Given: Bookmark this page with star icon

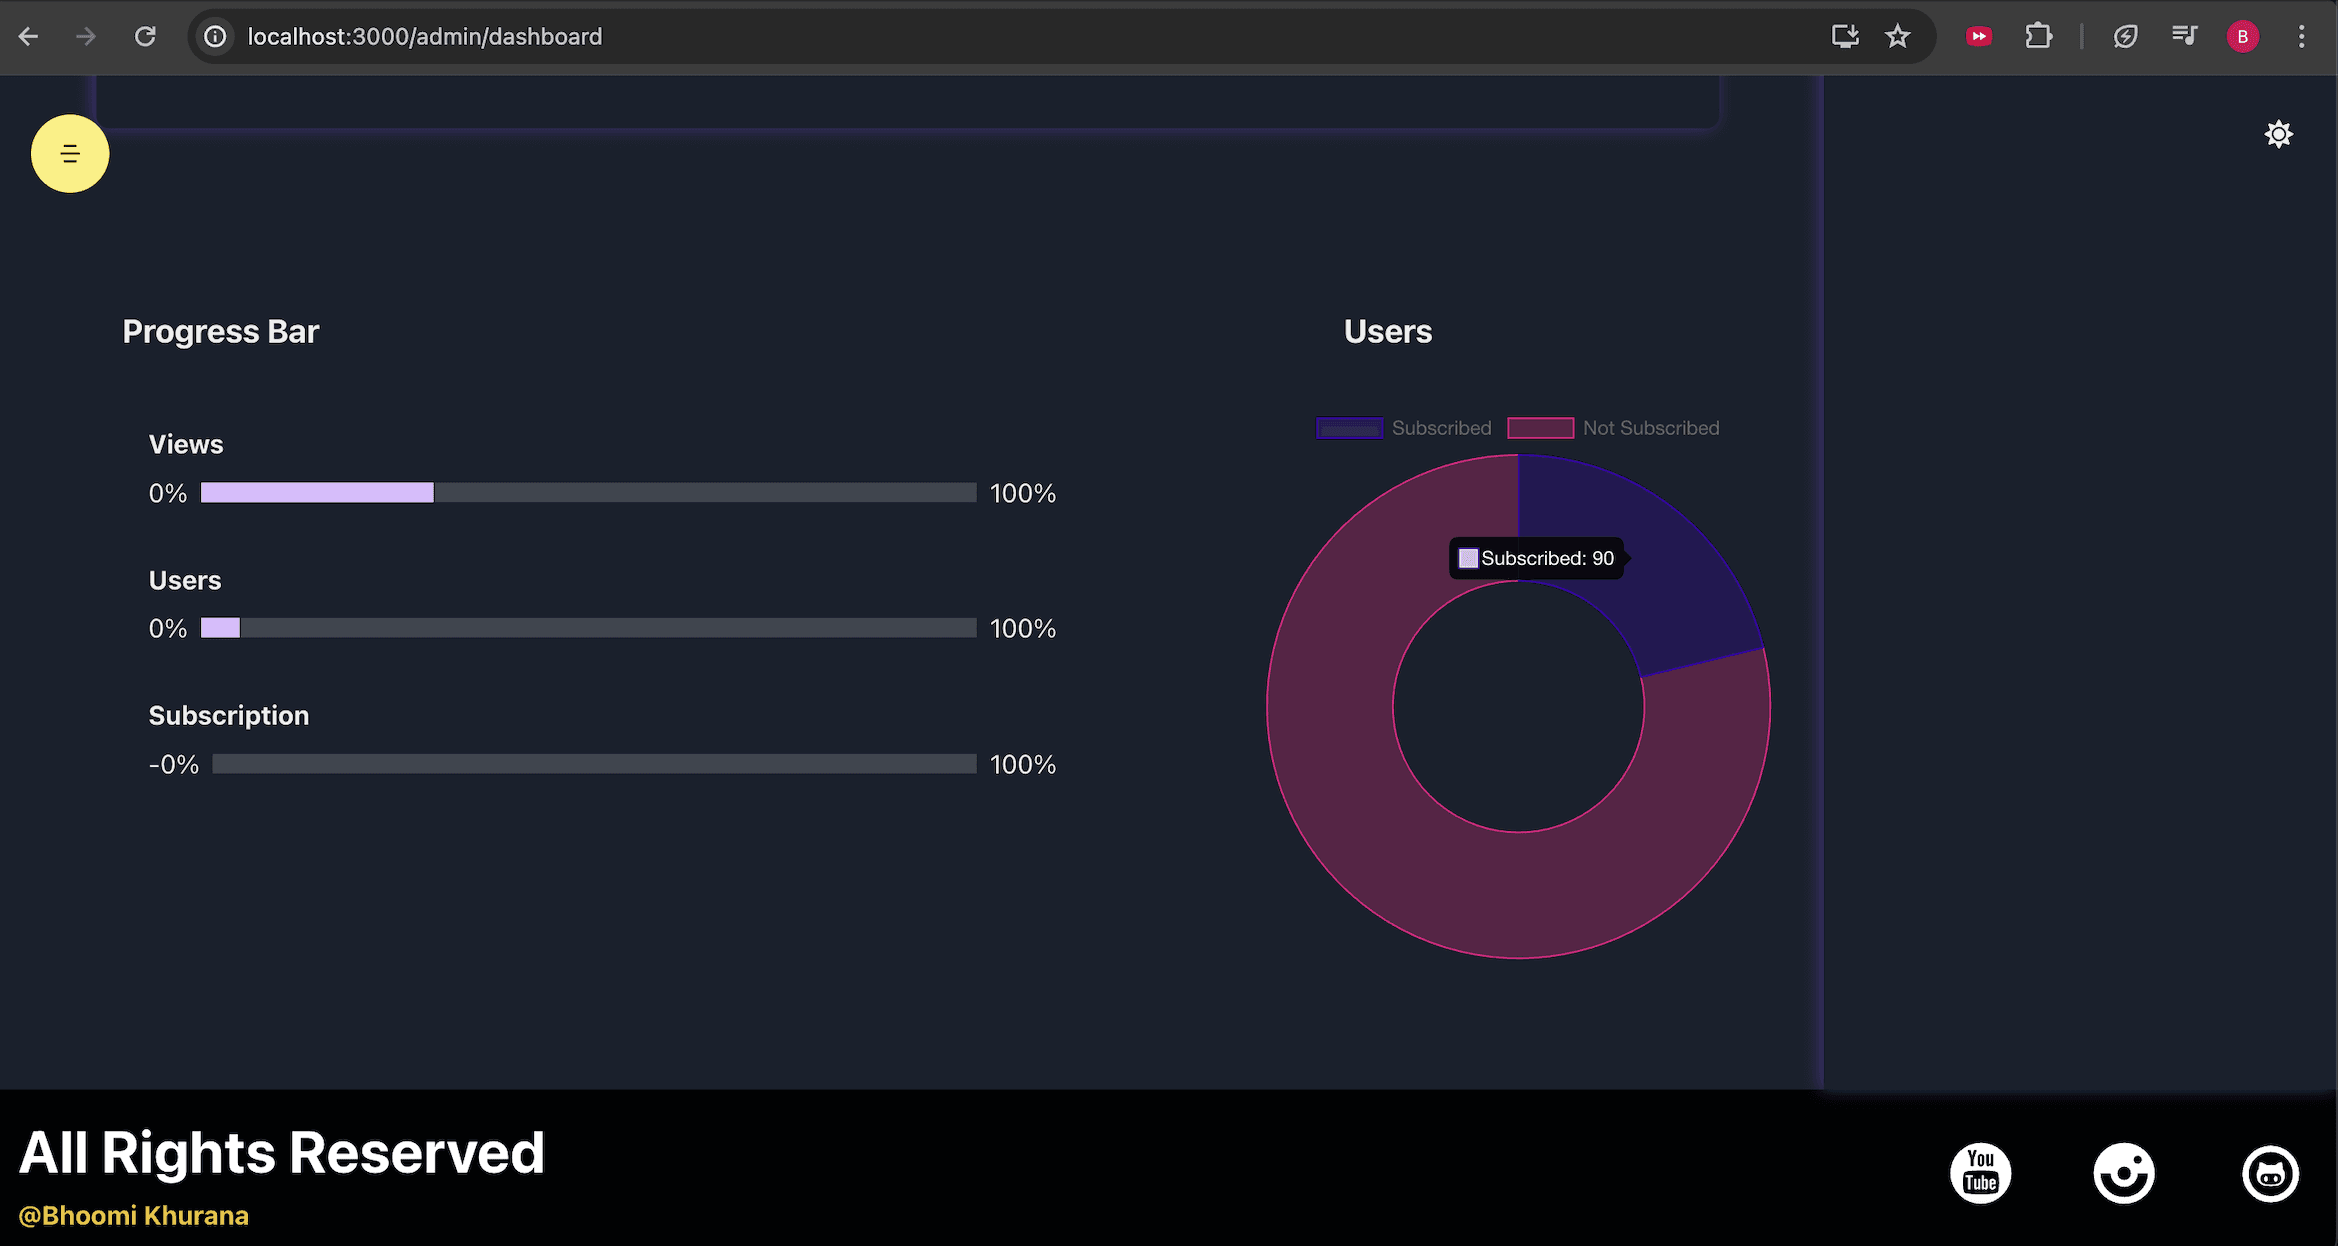Looking at the screenshot, I should 1897,37.
